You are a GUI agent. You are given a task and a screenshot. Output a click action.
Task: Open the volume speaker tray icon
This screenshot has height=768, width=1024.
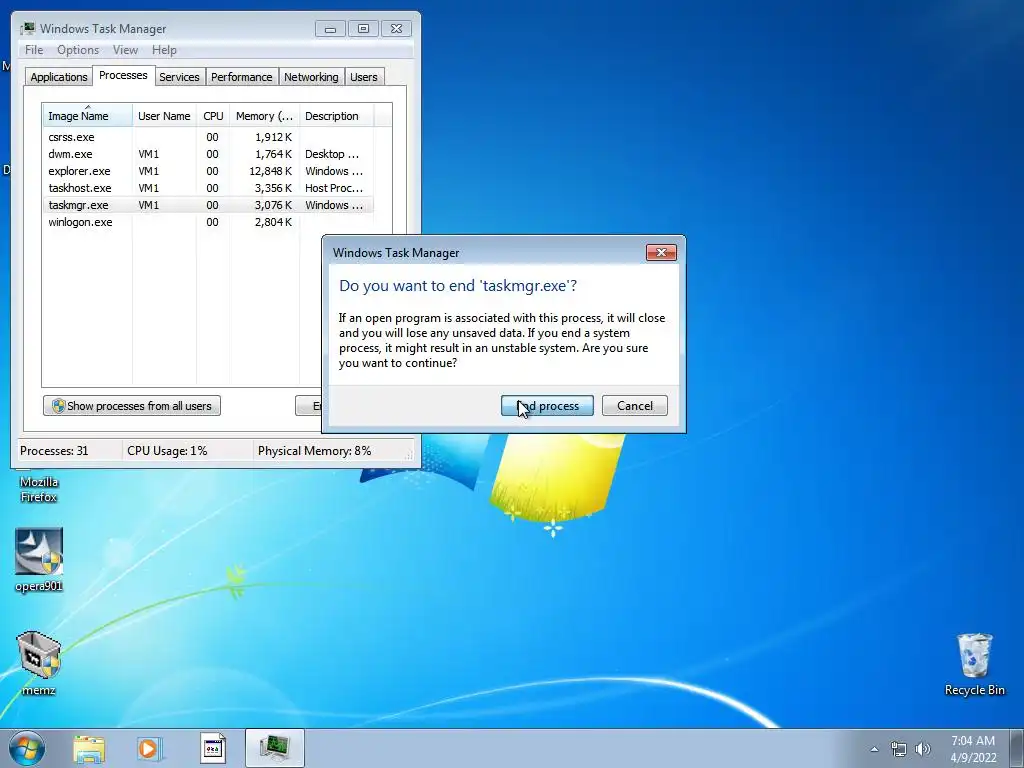click(x=922, y=749)
